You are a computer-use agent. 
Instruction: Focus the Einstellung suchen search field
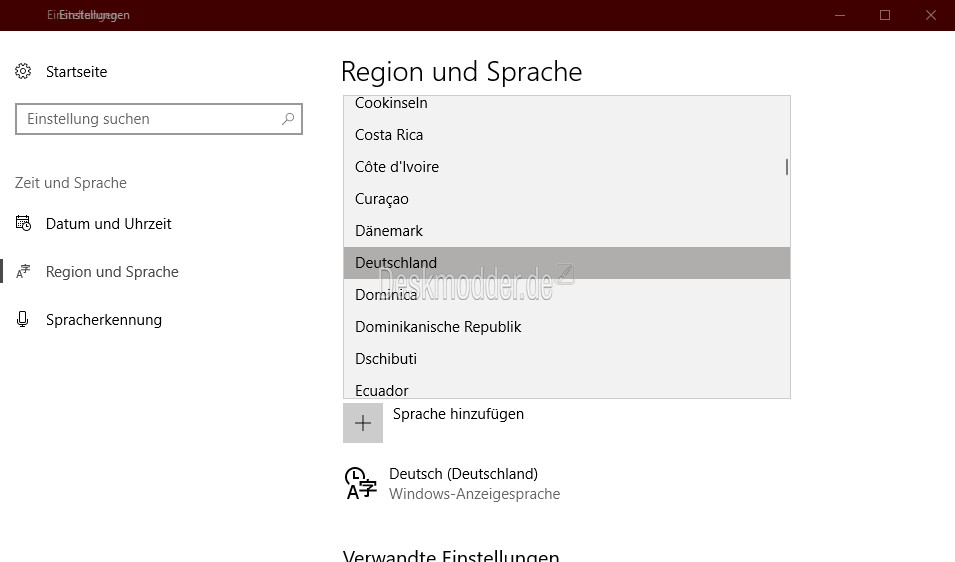pyautogui.click(x=158, y=119)
